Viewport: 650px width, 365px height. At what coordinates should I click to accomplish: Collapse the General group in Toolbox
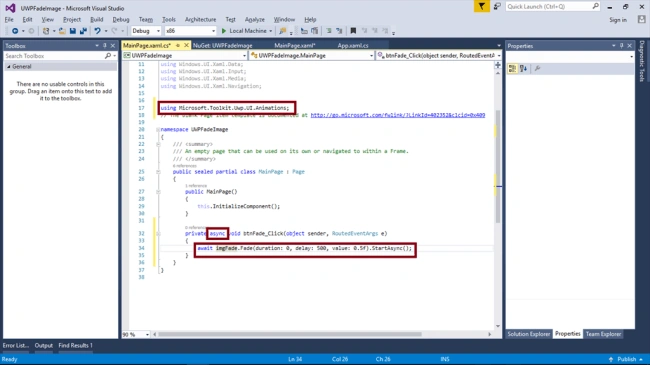click(8, 66)
